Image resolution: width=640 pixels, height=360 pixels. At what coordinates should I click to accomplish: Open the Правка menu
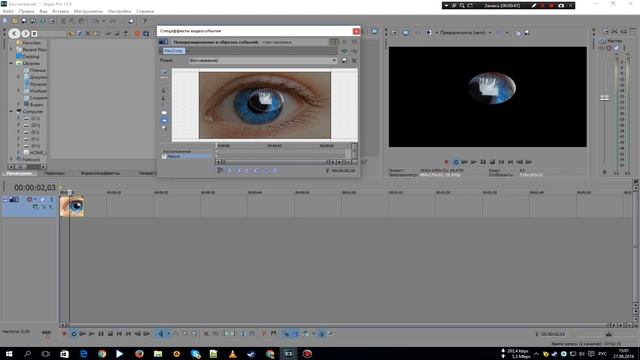(x=27, y=11)
